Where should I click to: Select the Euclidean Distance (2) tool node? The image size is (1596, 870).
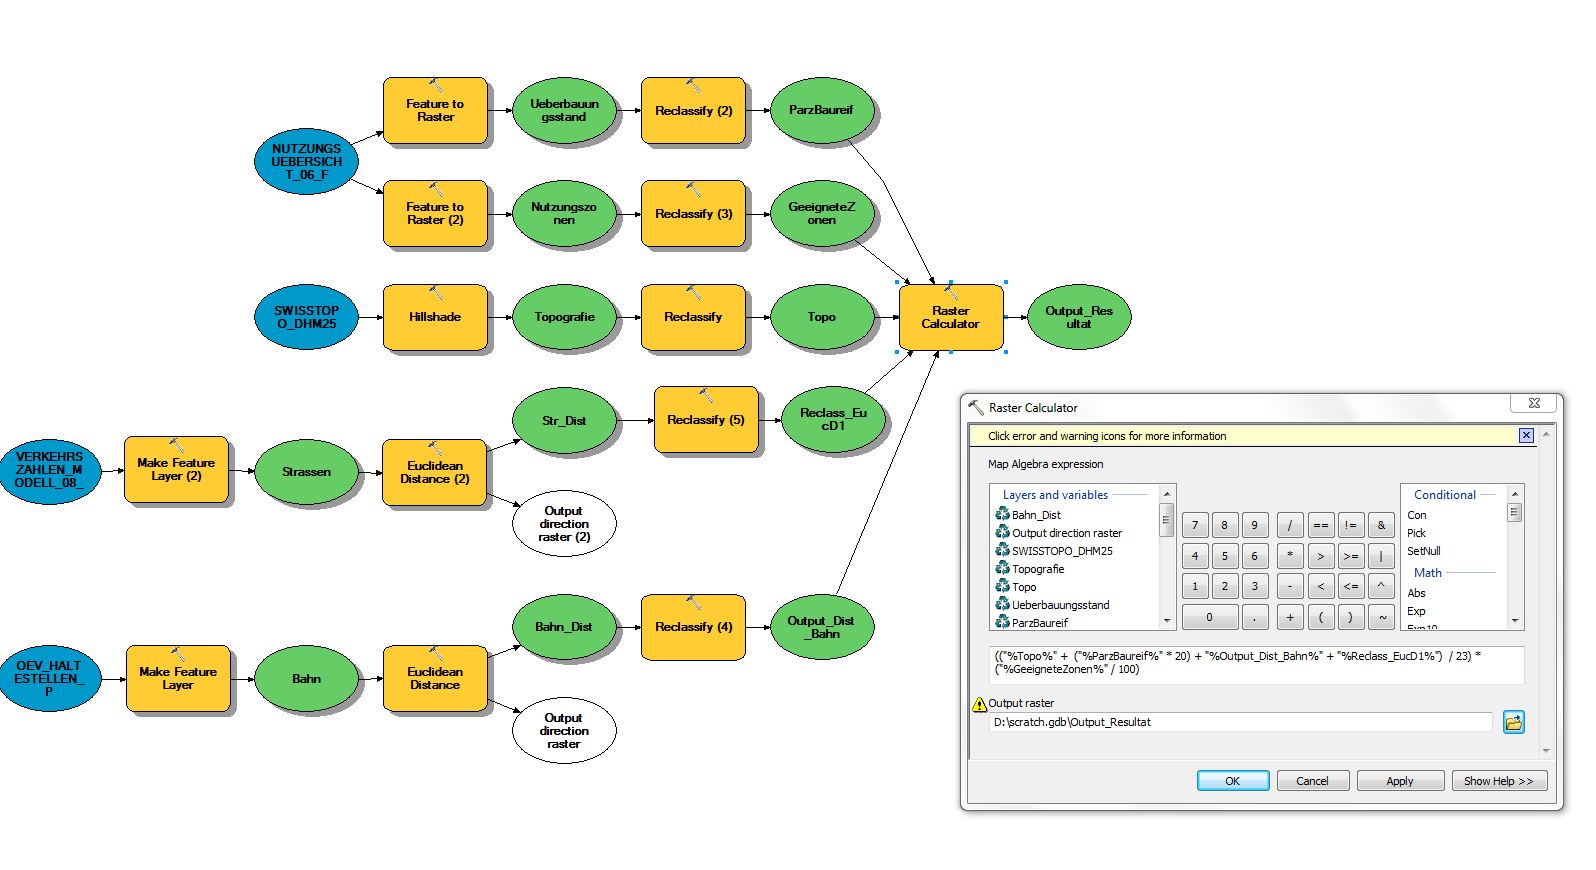pyautogui.click(x=435, y=473)
